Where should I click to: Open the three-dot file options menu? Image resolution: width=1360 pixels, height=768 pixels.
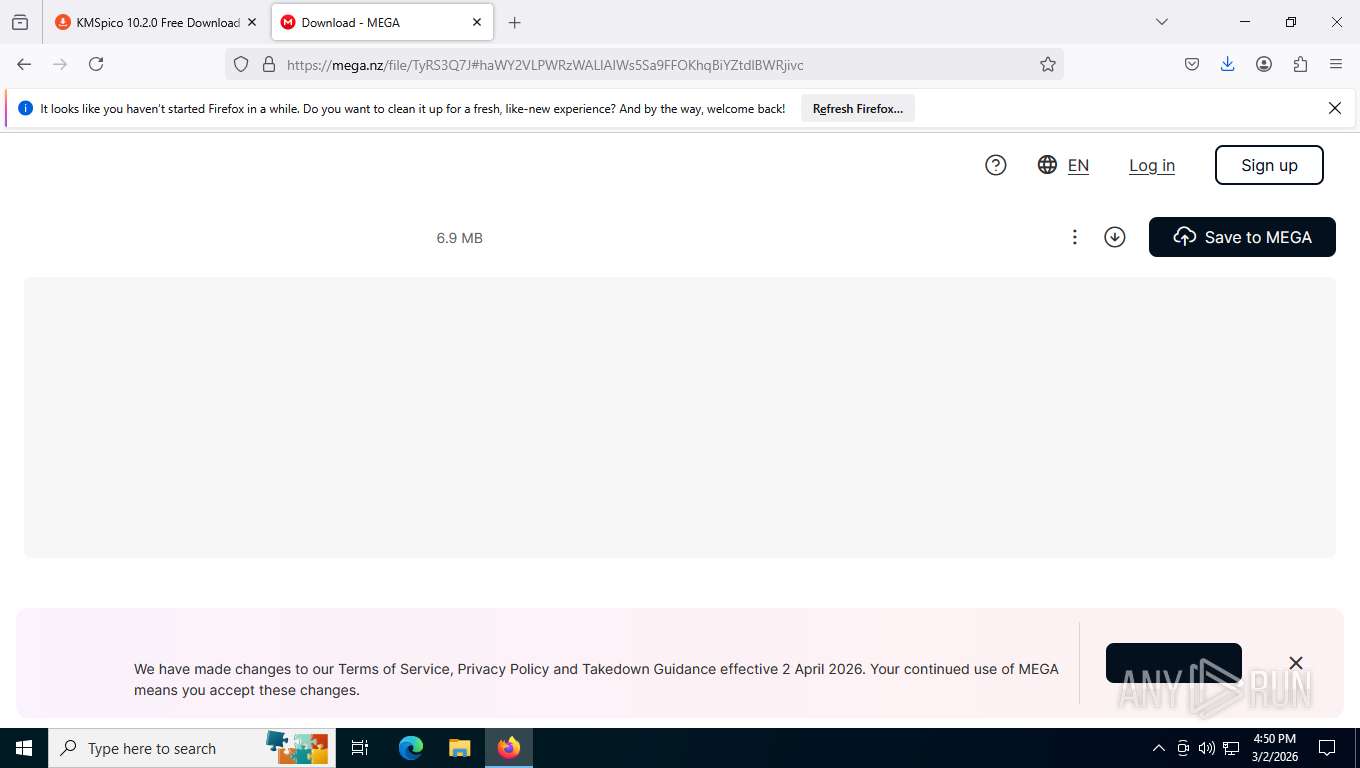(1075, 237)
